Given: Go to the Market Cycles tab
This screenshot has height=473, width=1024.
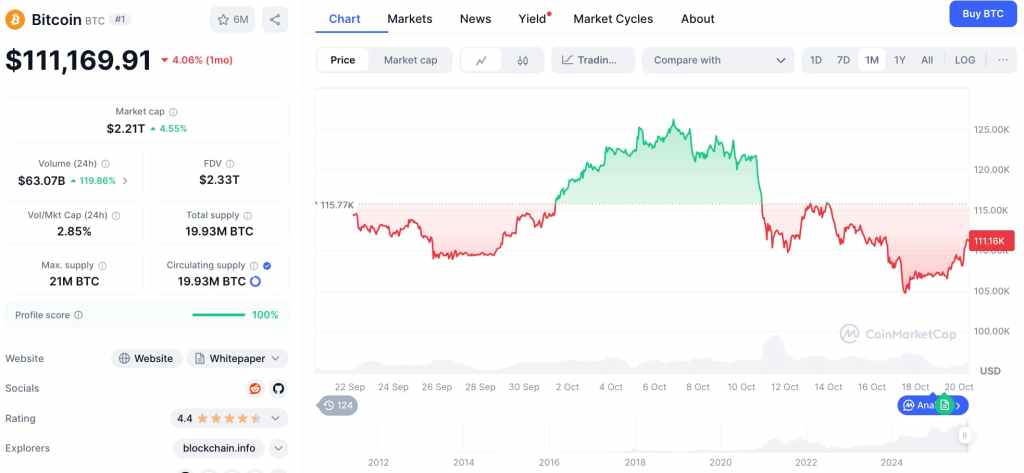Looking at the screenshot, I should click(613, 19).
